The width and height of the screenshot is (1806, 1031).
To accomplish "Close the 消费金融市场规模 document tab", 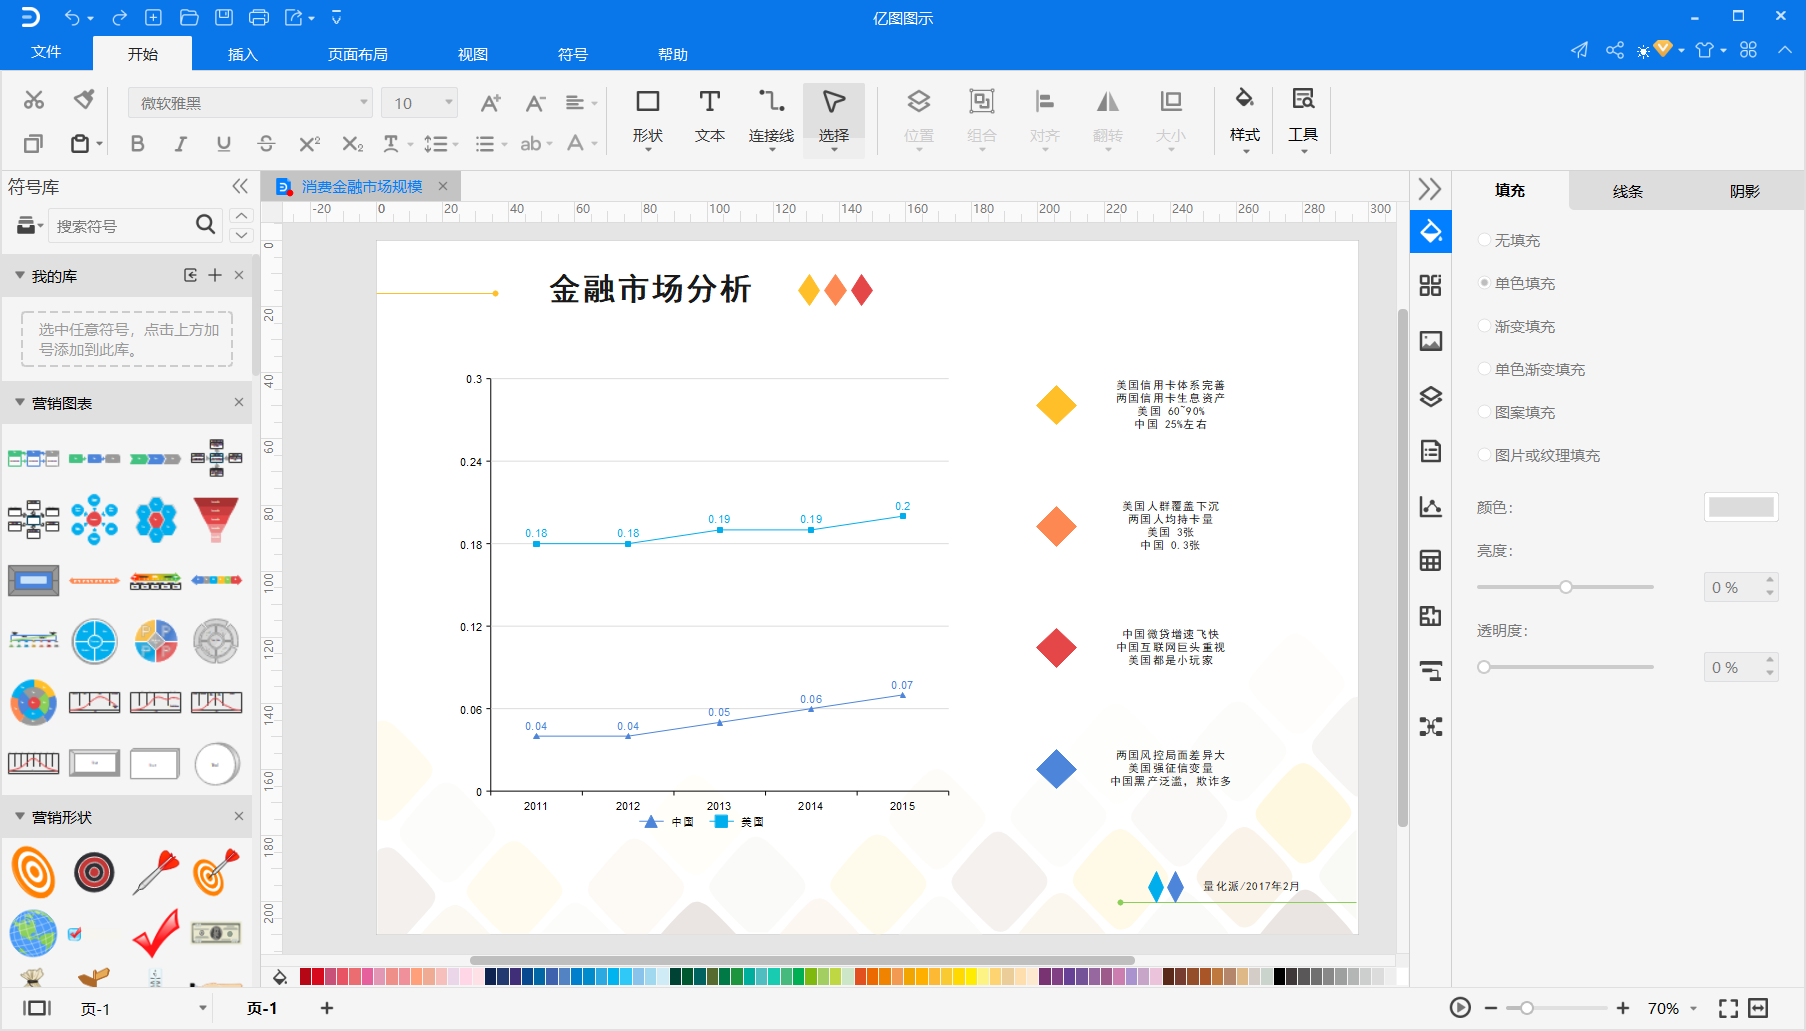I will [443, 186].
